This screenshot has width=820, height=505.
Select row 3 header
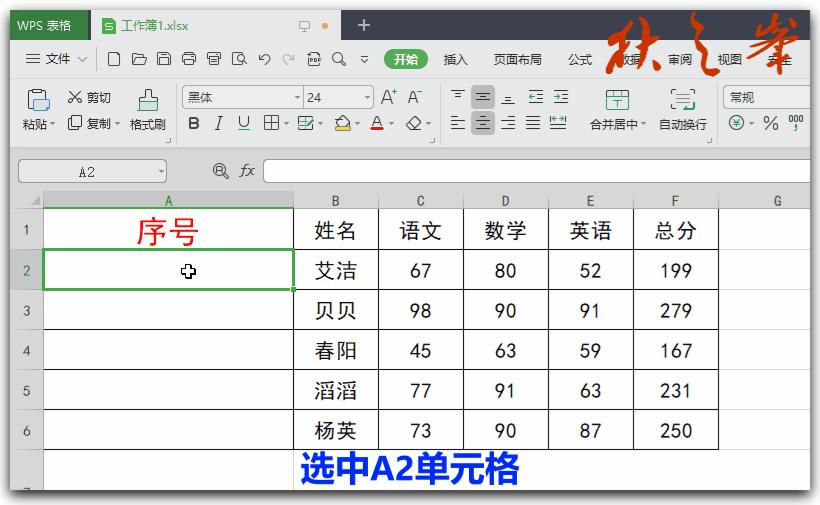[27, 311]
